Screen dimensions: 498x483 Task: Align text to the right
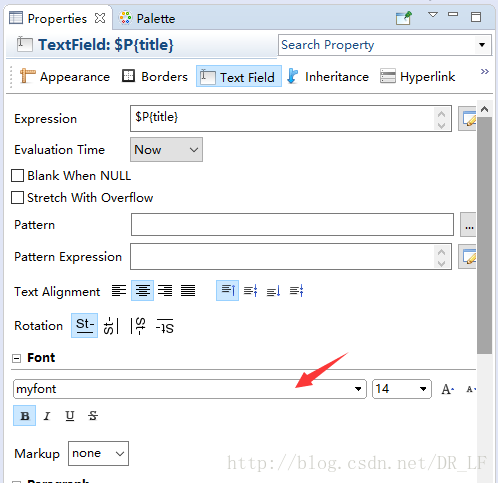point(165,291)
